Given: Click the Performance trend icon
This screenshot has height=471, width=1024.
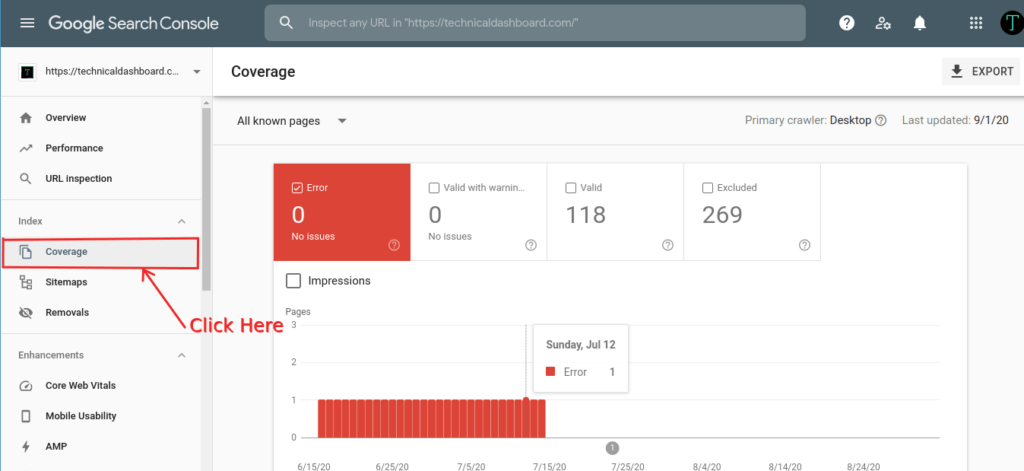Looking at the screenshot, I should [26, 148].
